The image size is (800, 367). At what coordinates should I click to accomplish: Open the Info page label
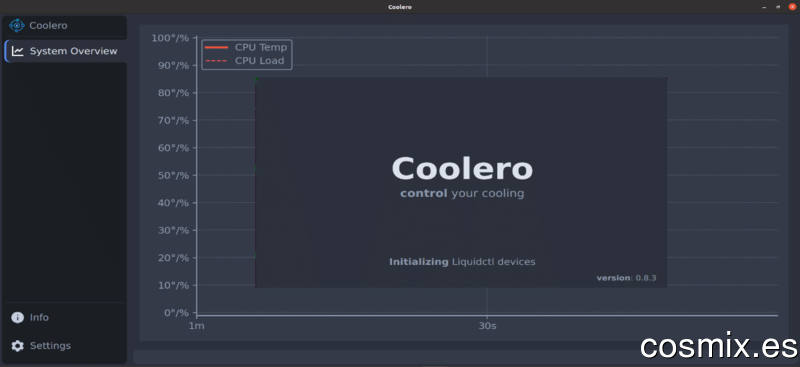point(39,317)
